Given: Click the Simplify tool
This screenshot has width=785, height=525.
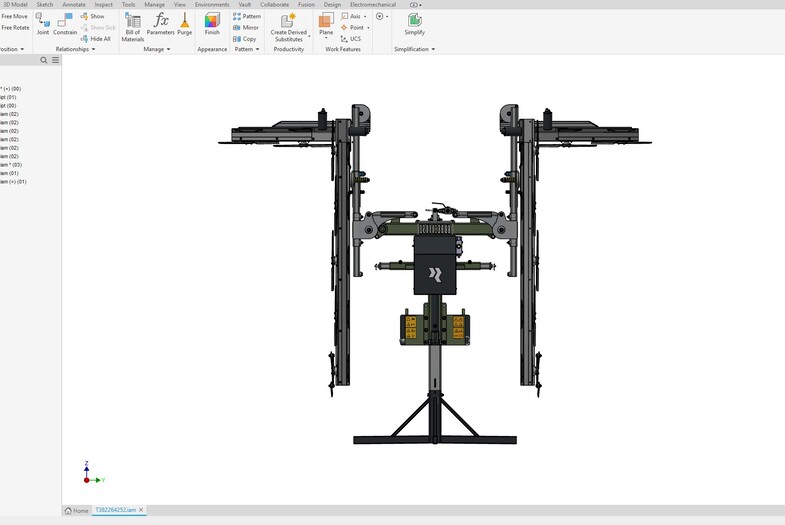Looking at the screenshot, I should [414, 21].
